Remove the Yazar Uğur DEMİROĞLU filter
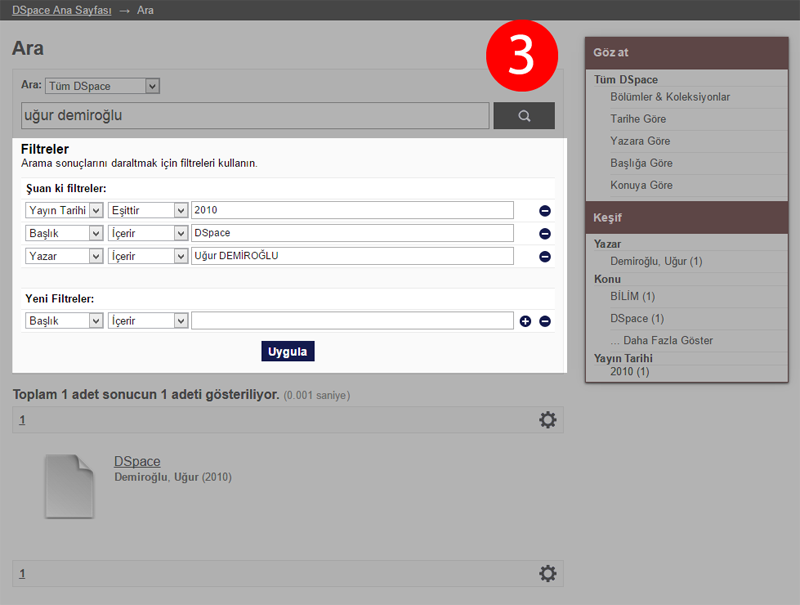The image size is (800, 605). point(545,257)
